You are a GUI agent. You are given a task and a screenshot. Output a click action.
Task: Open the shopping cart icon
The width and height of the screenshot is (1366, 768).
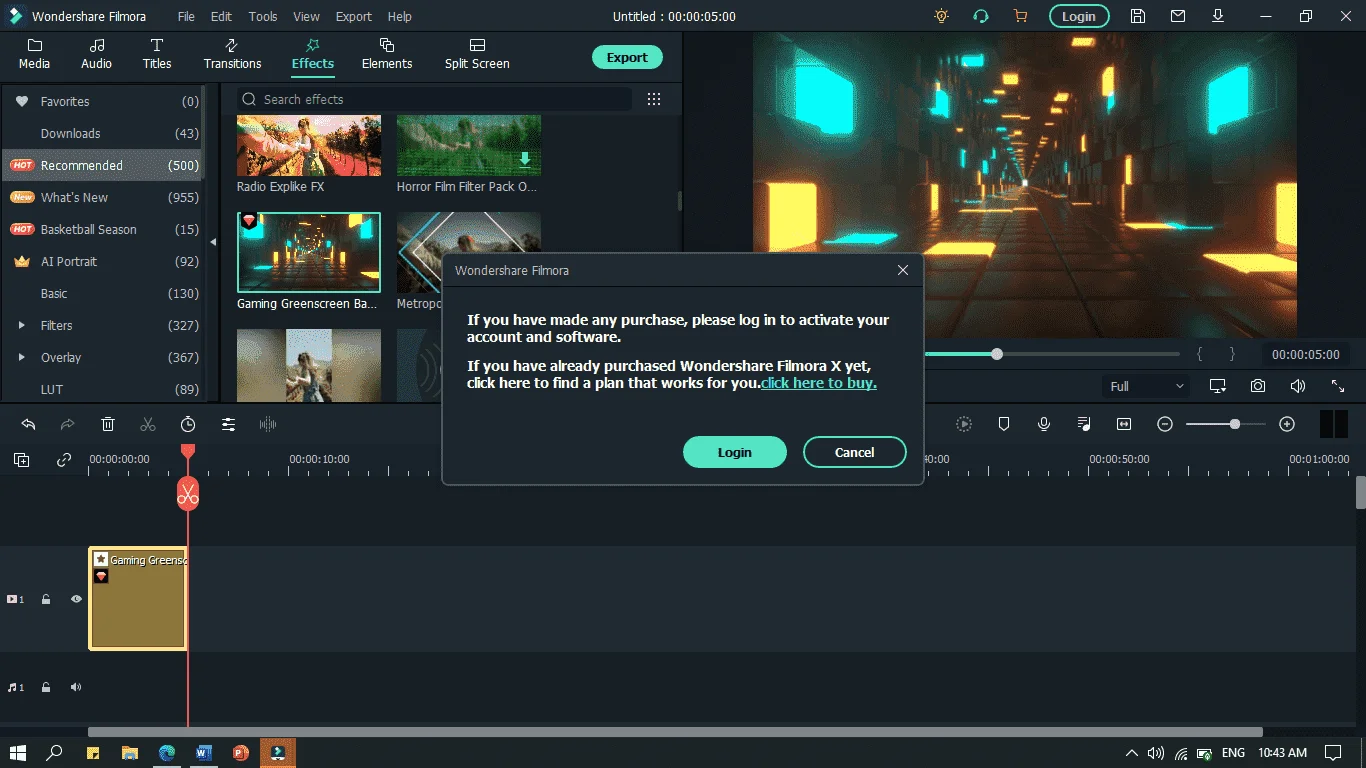coord(1020,16)
